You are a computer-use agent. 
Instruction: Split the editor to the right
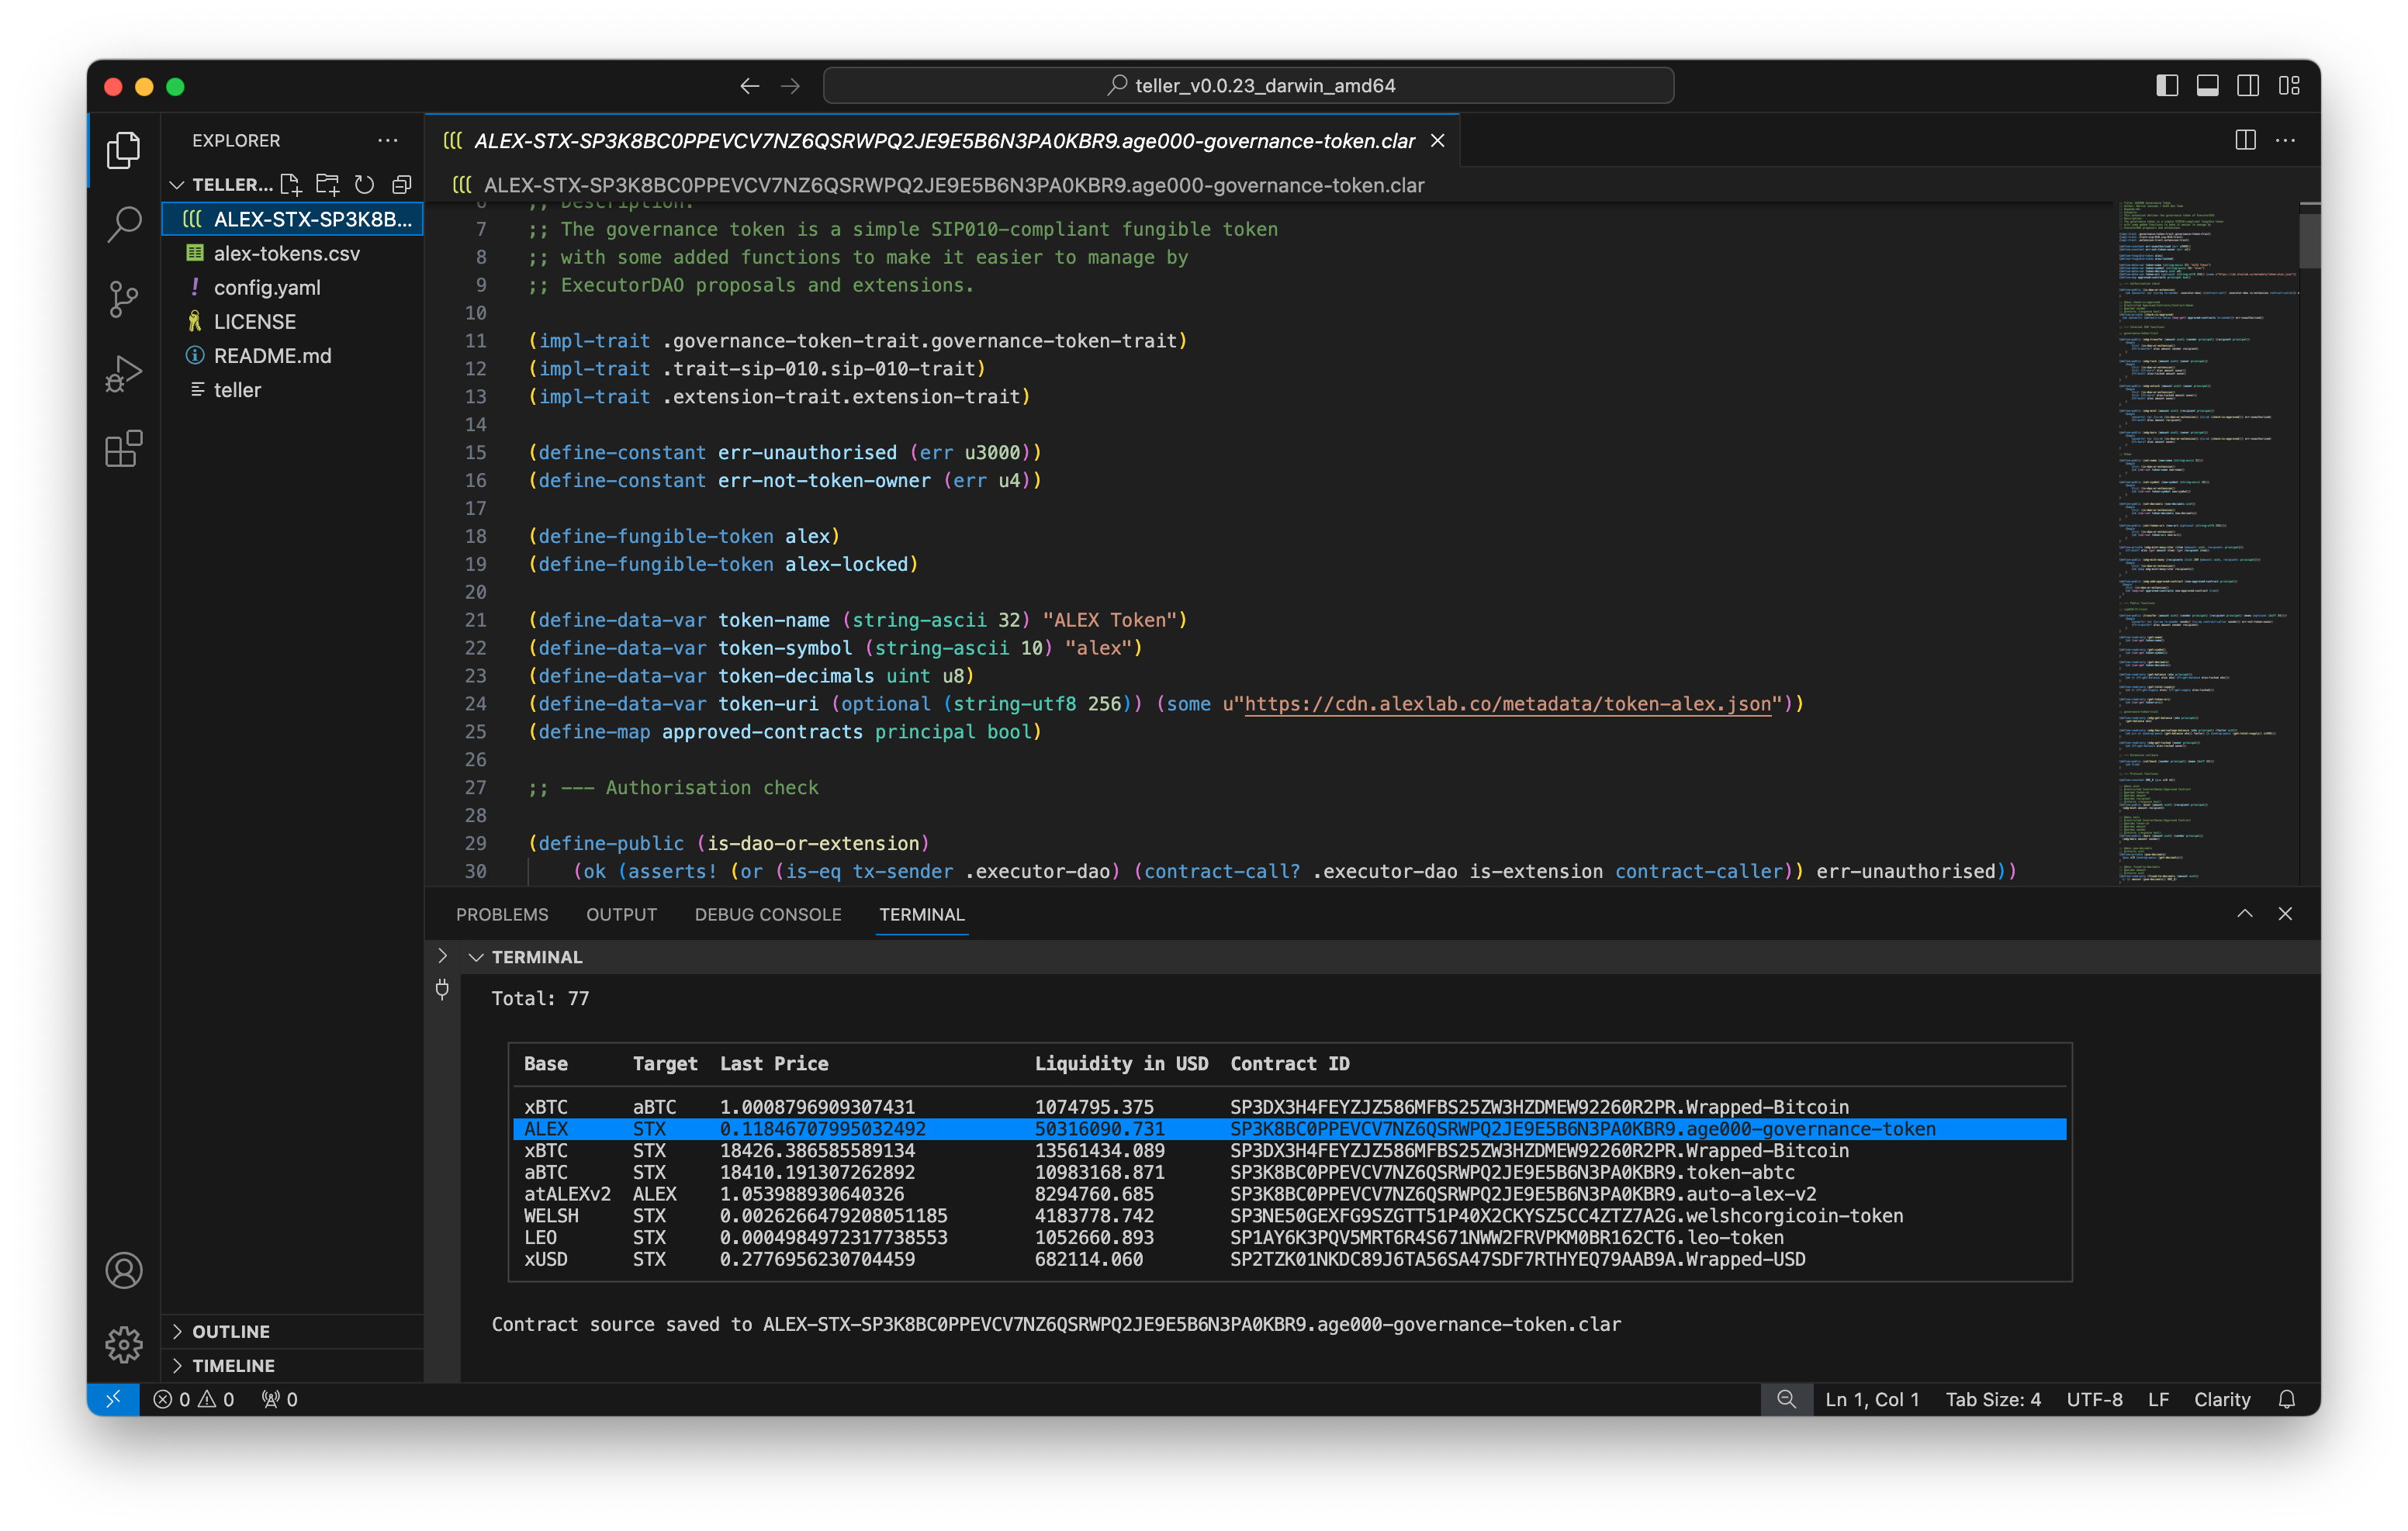point(2245,141)
